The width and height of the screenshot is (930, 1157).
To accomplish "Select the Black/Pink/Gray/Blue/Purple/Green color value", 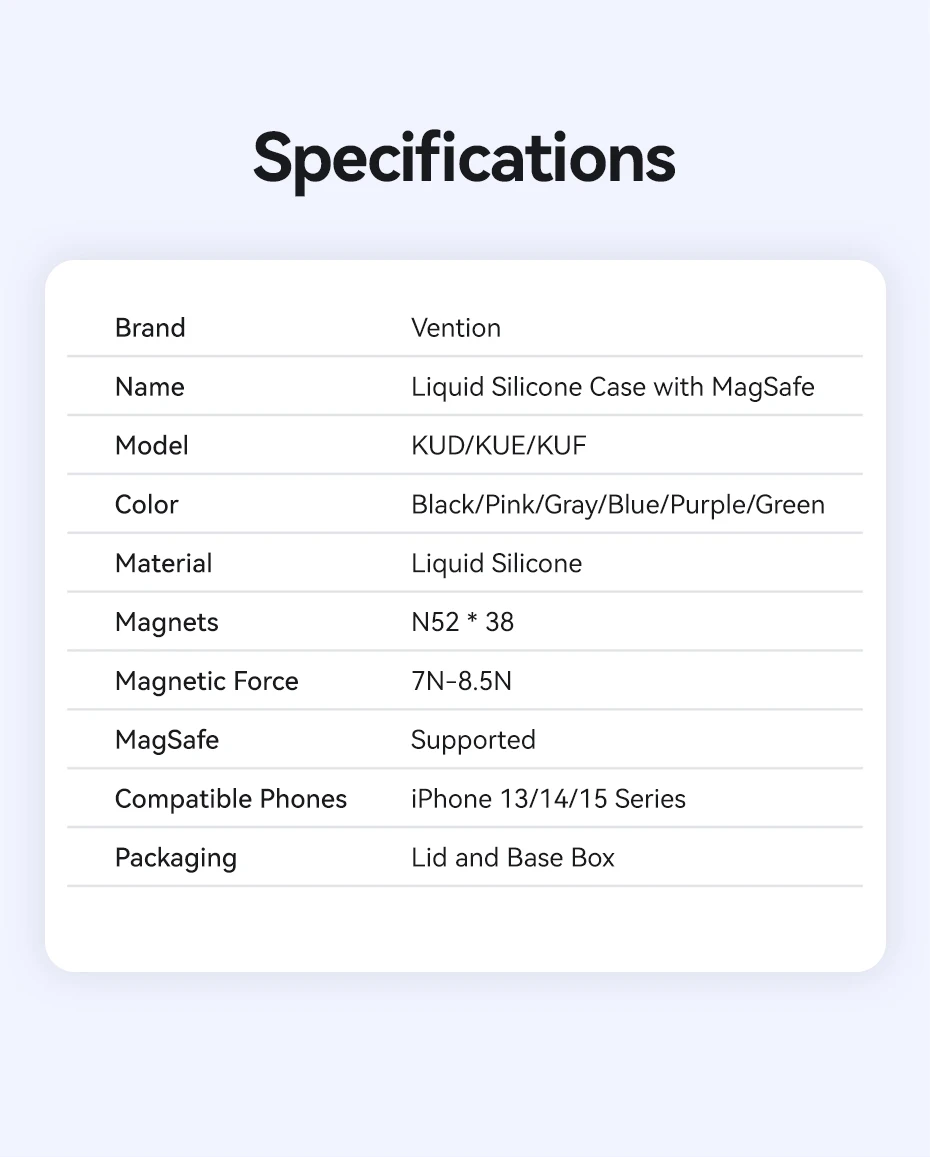I will point(617,505).
